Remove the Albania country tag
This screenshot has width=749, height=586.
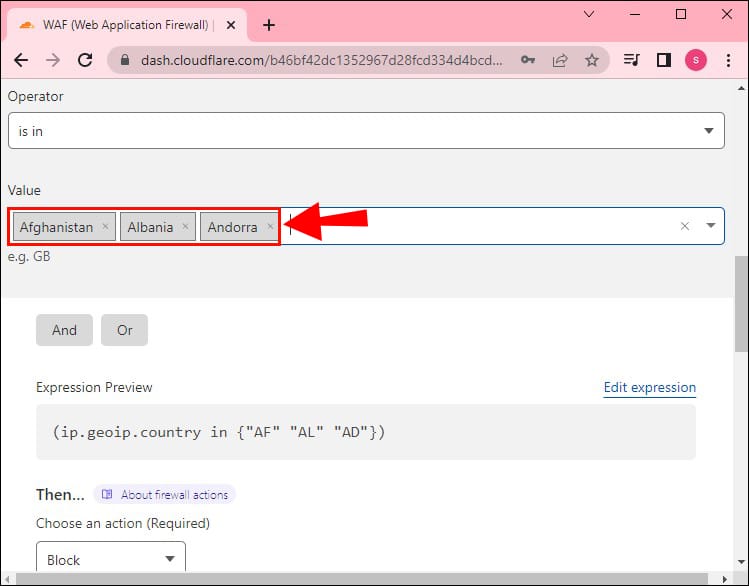click(x=185, y=227)
